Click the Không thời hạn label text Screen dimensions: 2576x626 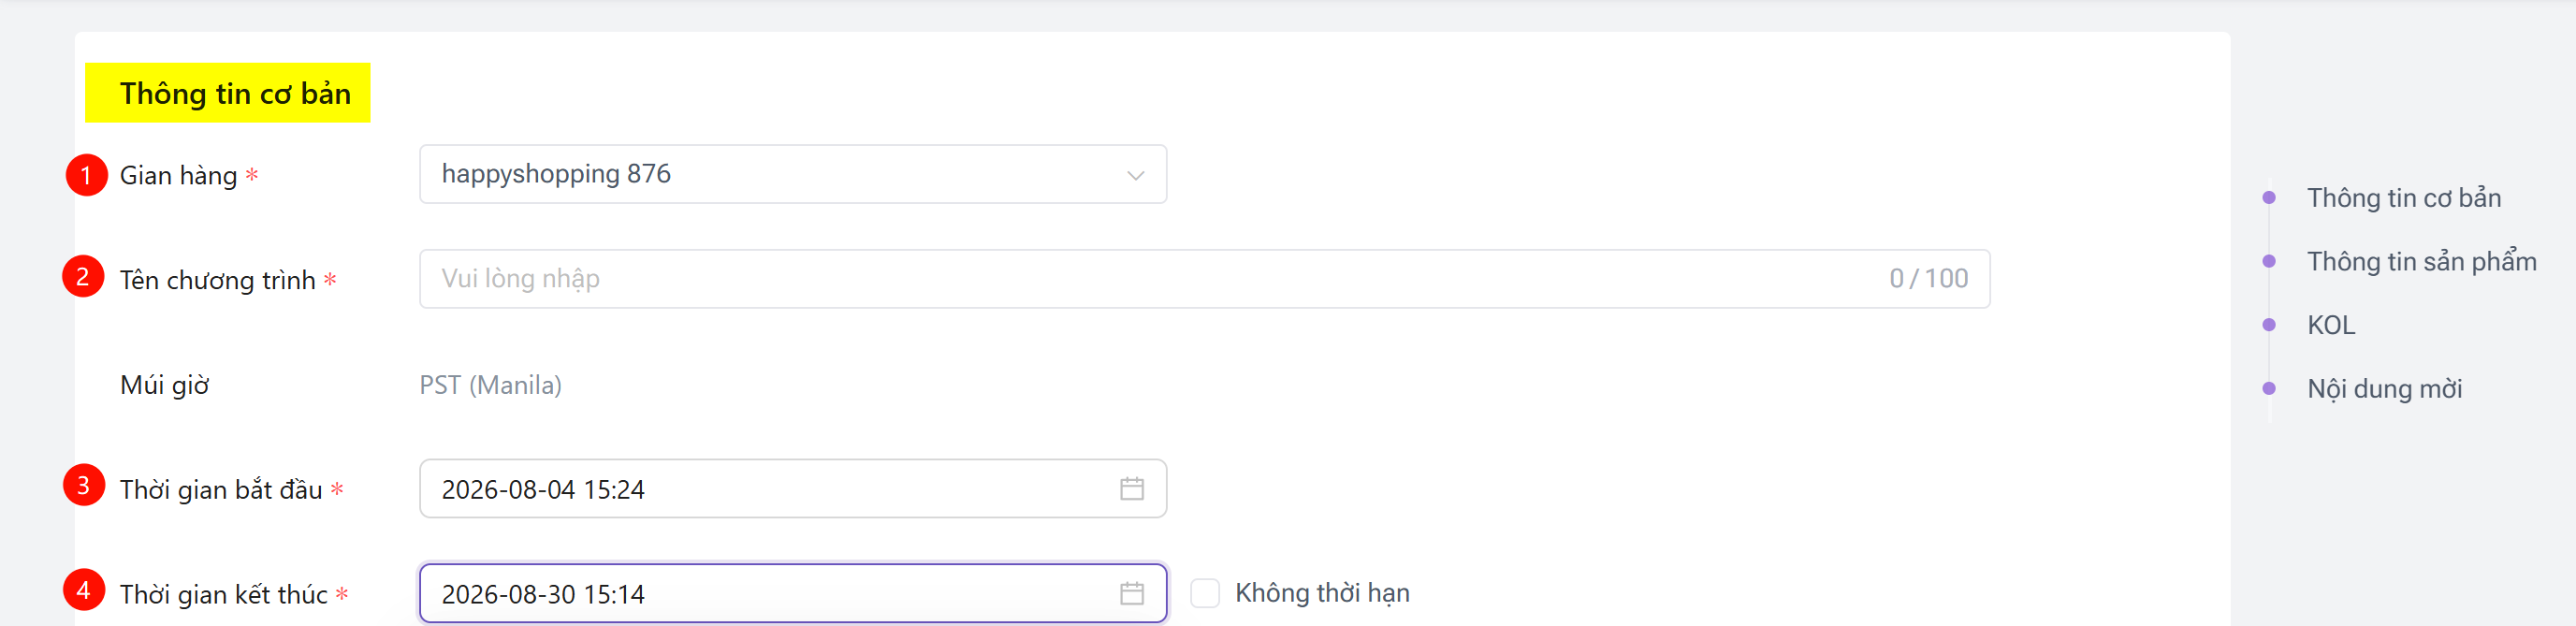(x=1322, y=593)
